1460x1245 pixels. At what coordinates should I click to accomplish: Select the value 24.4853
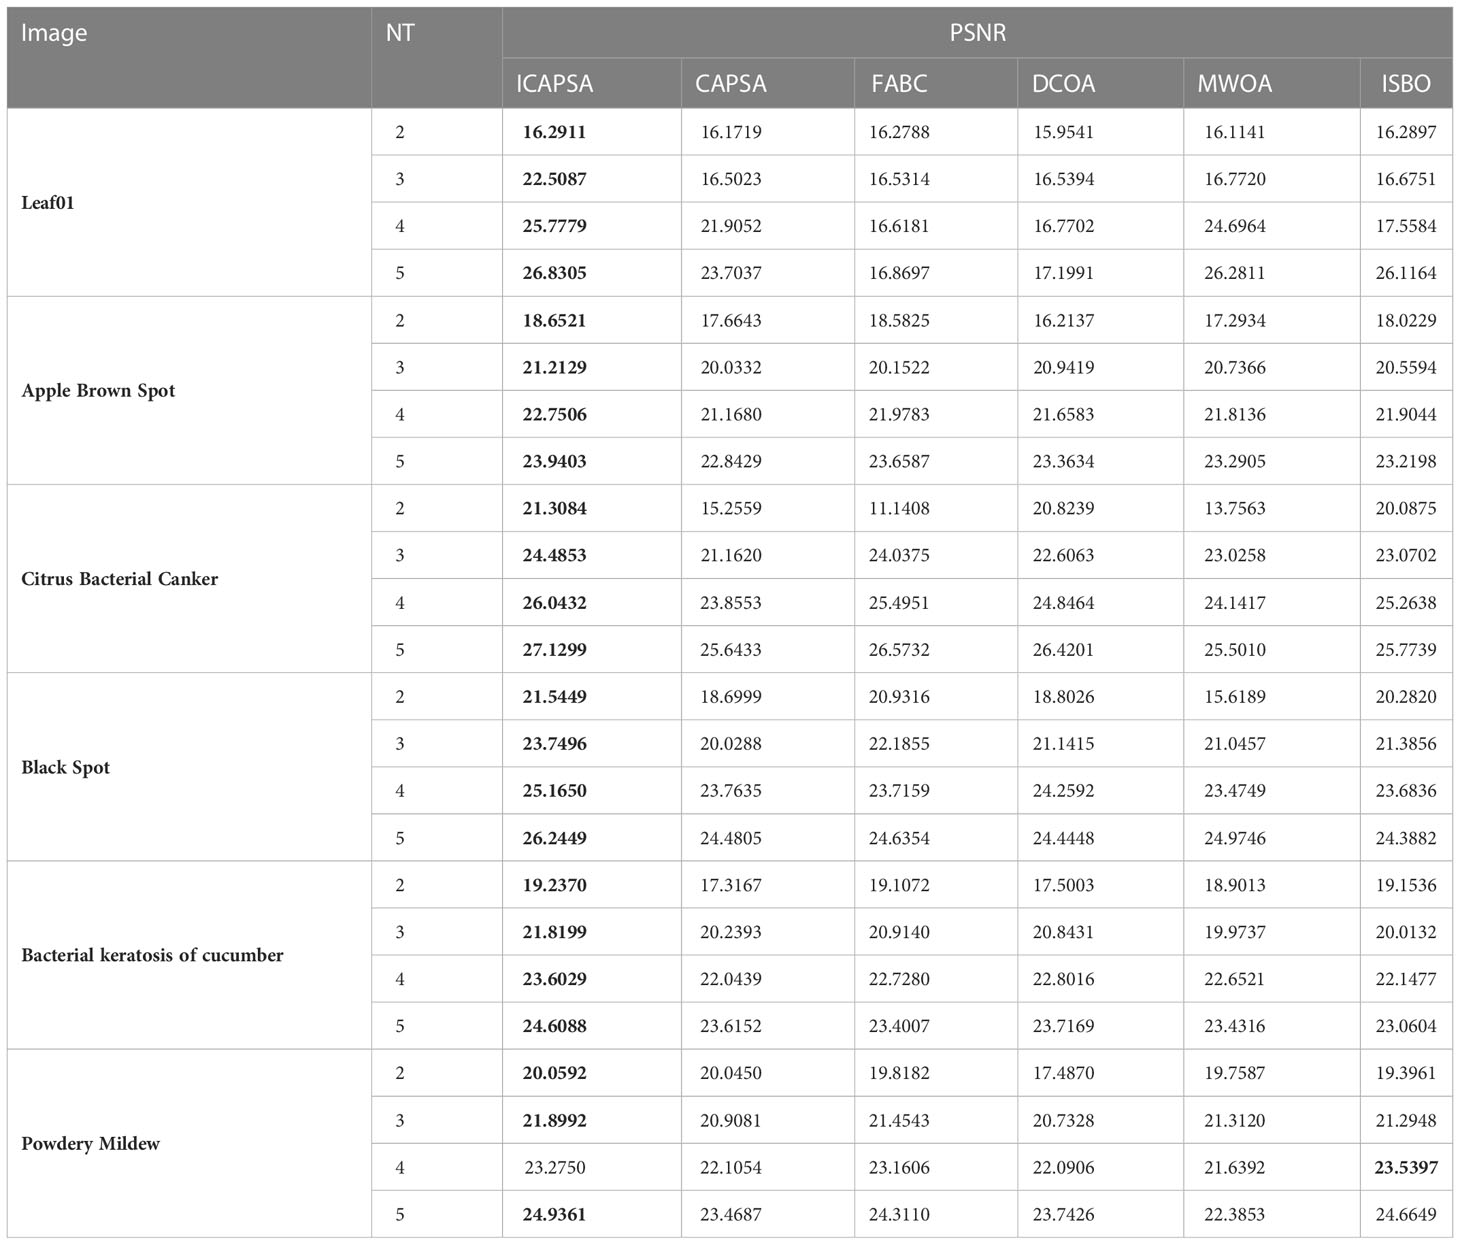[x=554, y=556]
